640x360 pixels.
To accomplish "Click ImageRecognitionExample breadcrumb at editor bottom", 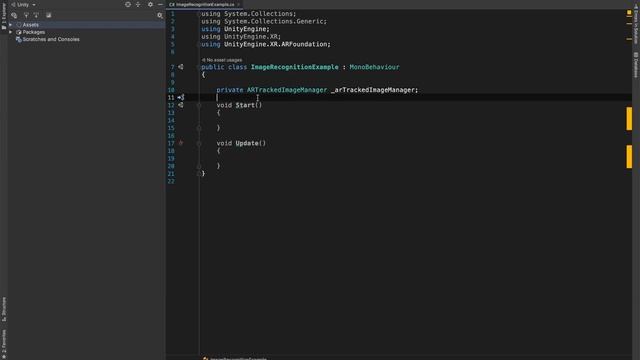I will (236, 358).
